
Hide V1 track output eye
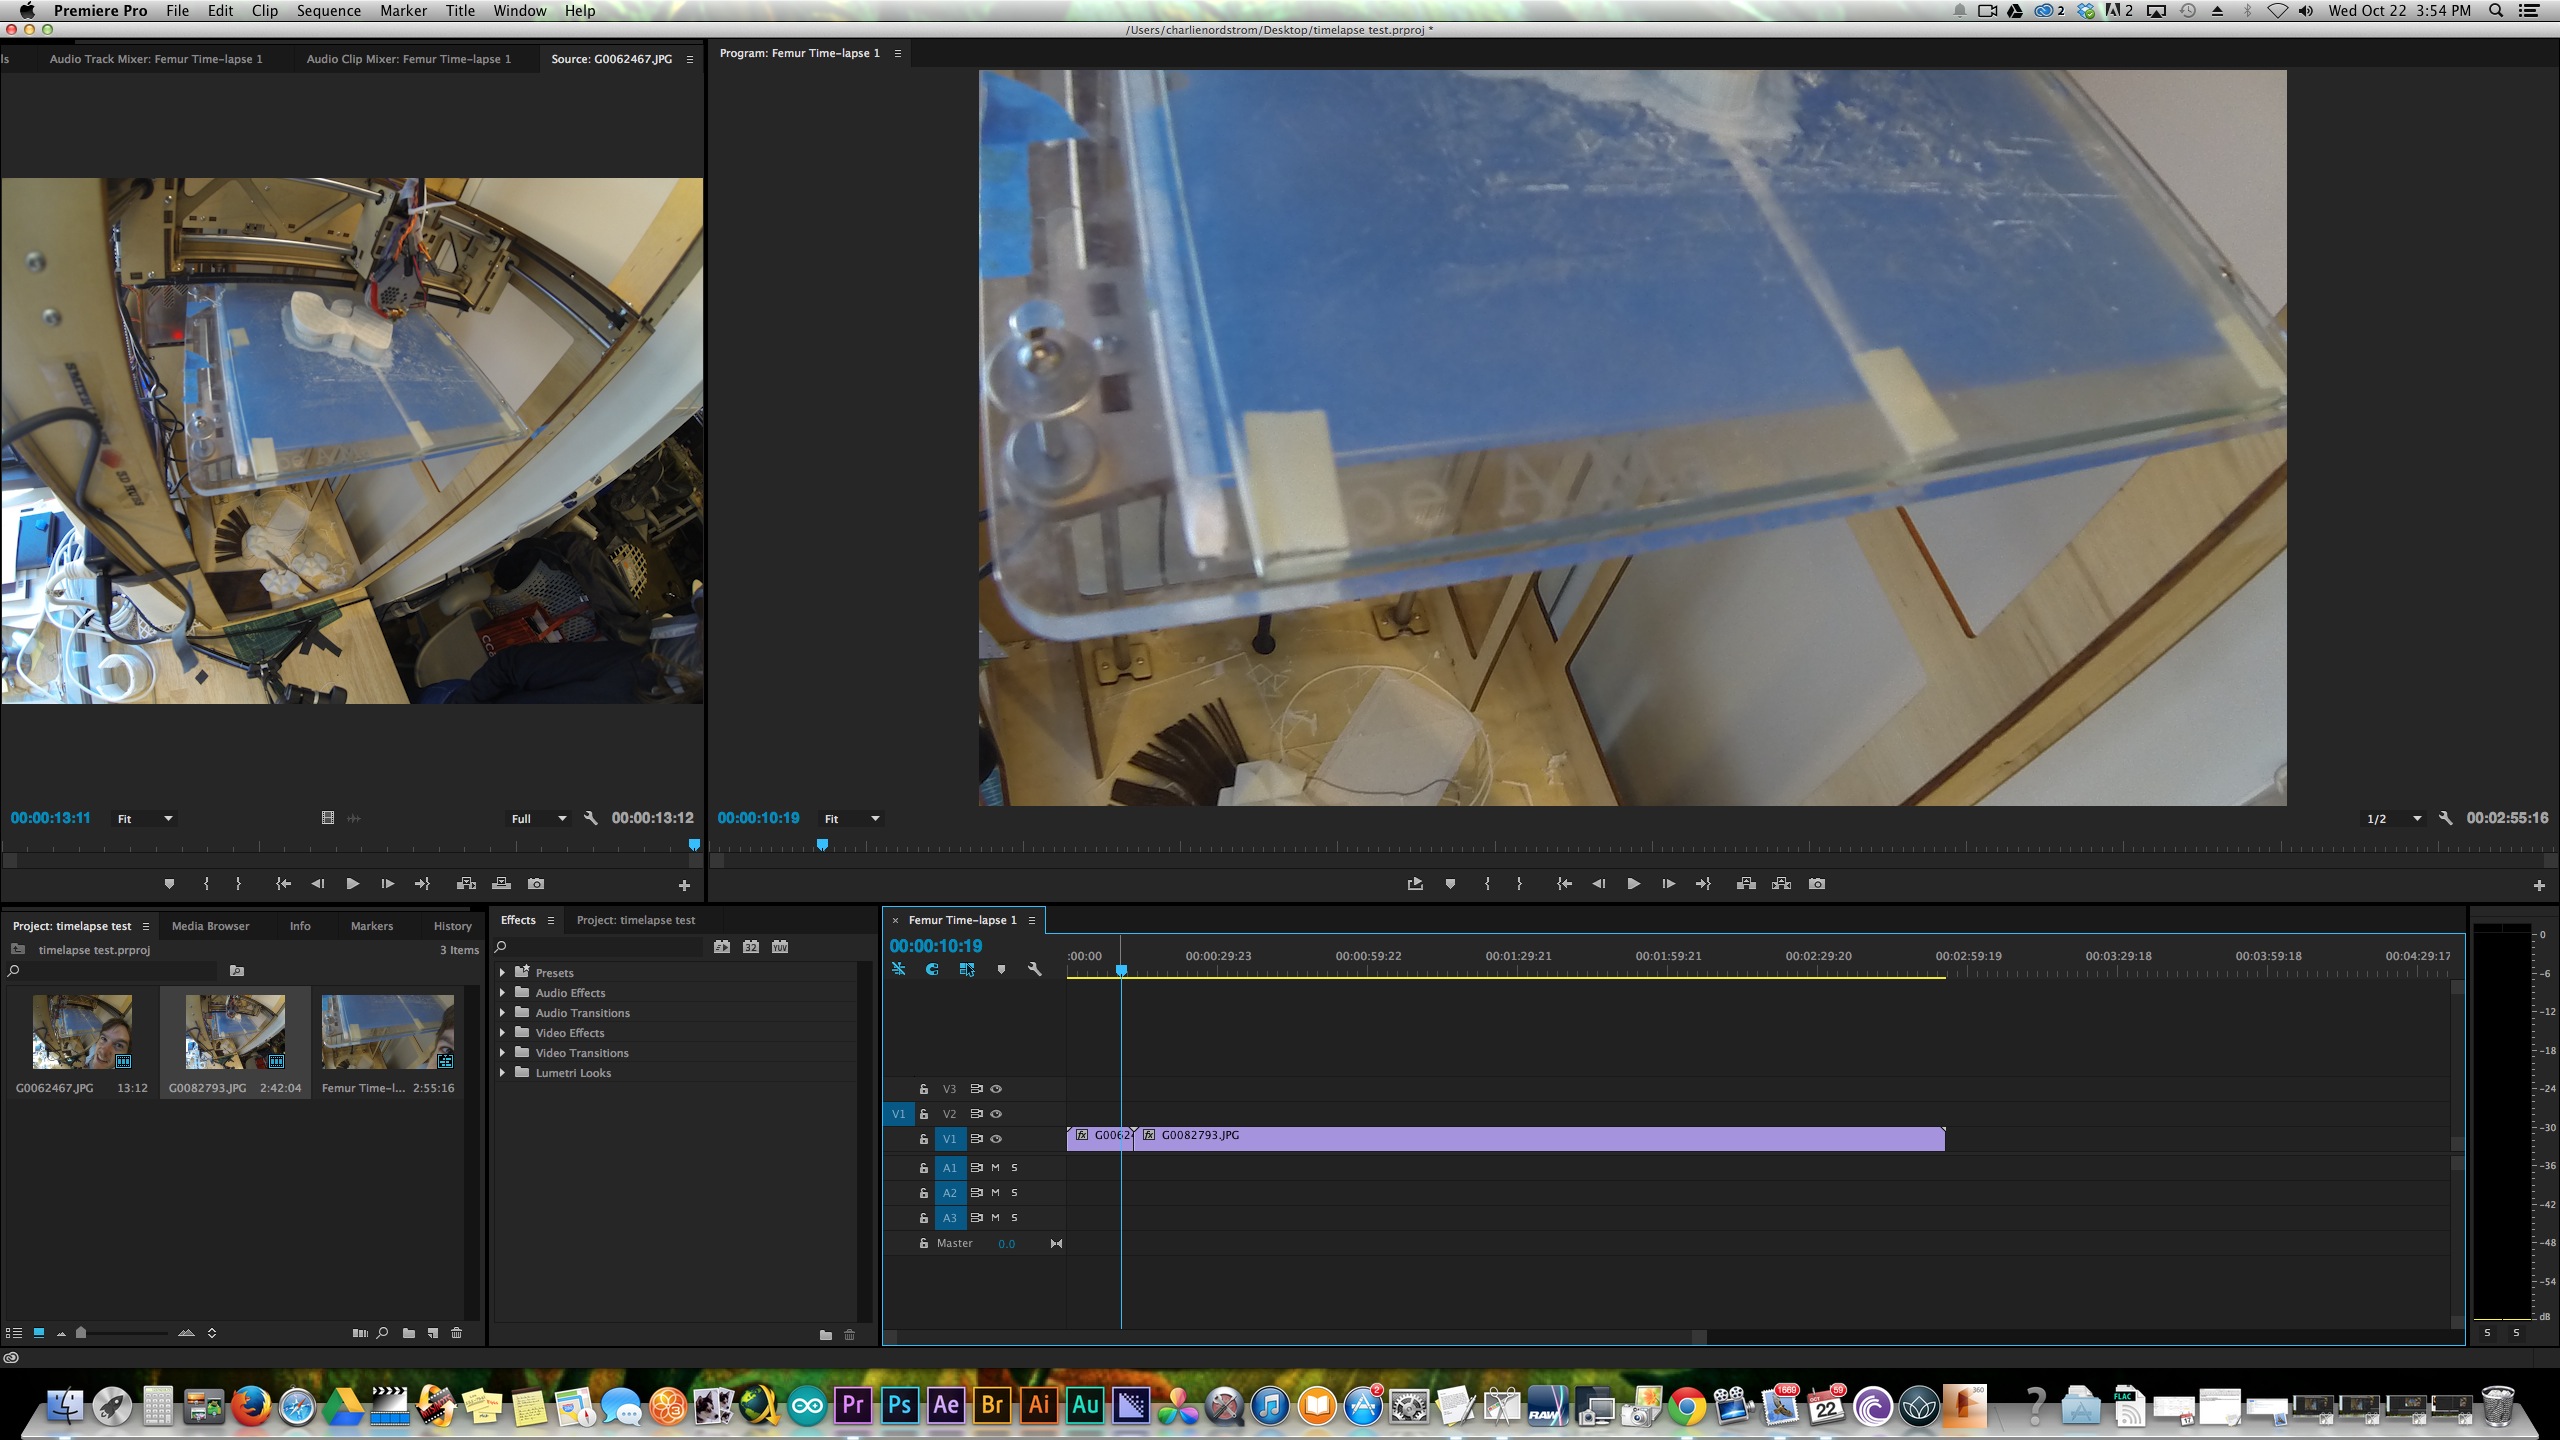tap(996, 1139)
